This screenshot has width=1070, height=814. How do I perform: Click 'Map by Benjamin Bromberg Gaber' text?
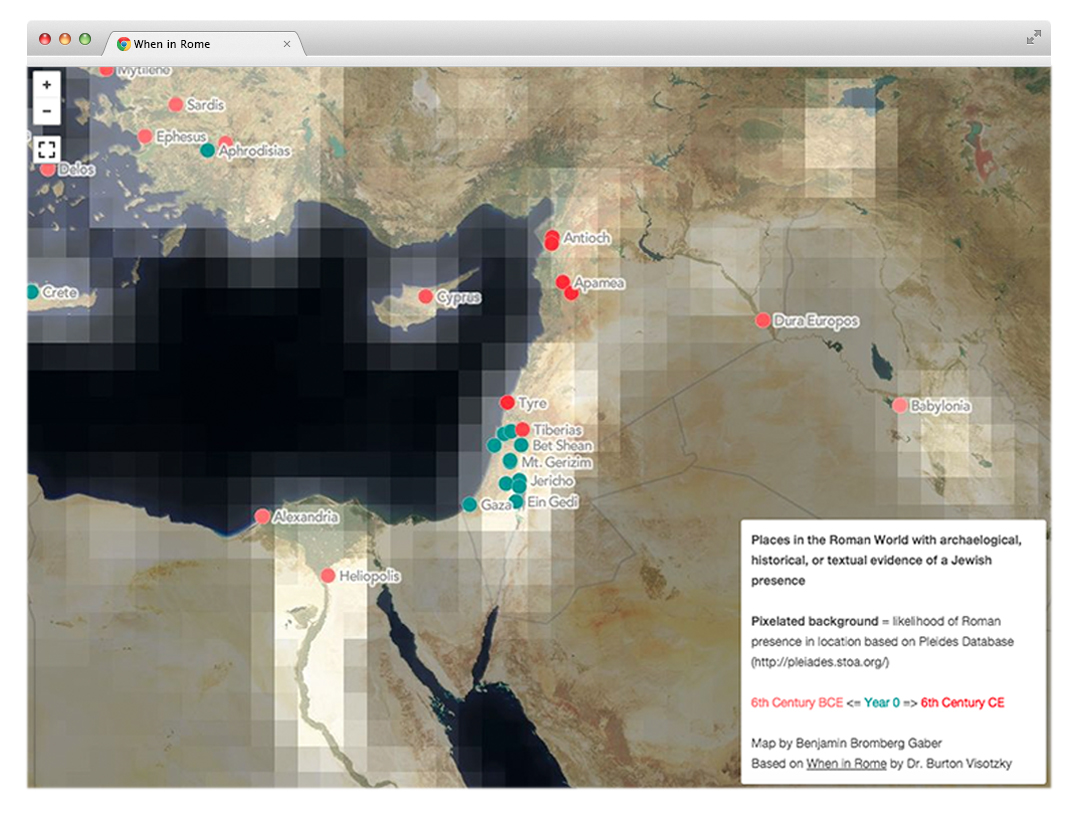(x=846, y=743)
